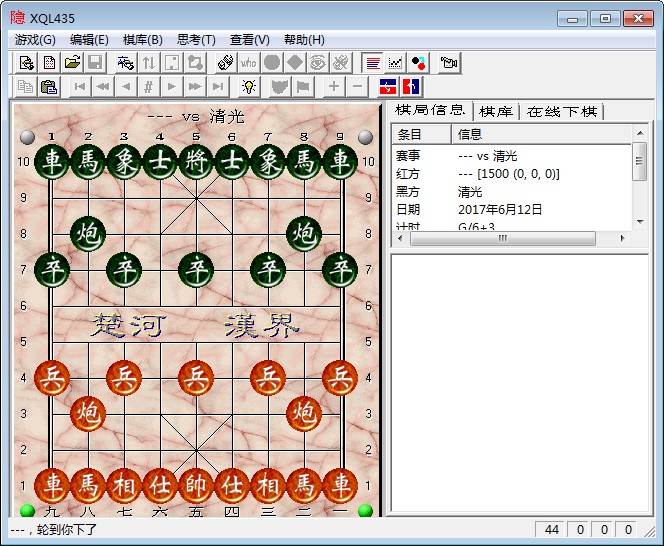
Task: Click the # go-to-move button
Action: (148, 87)
